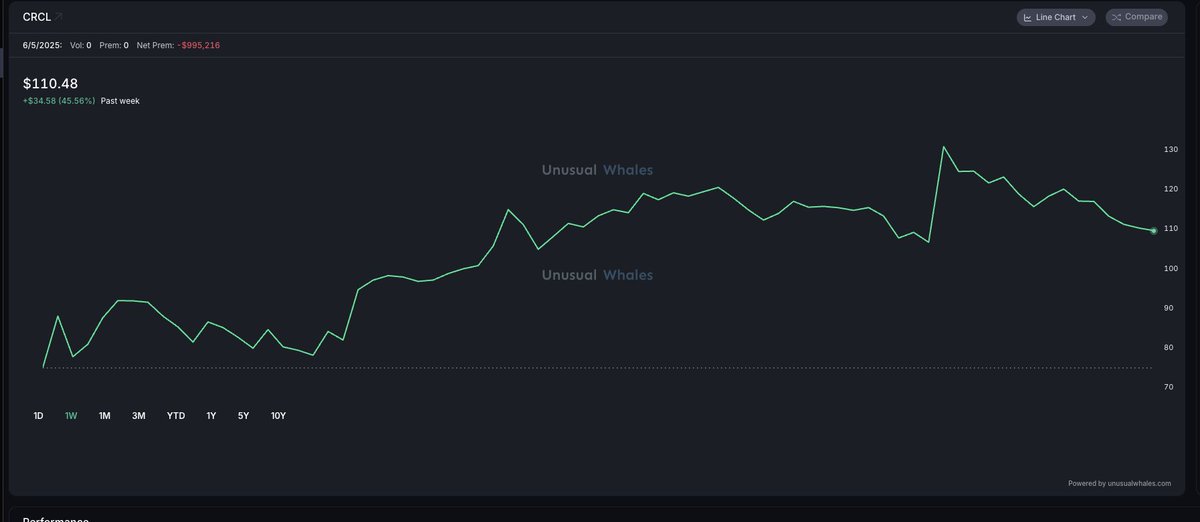Click the line chart icon in selector

pyautogui.click(x=1028, y=17)
